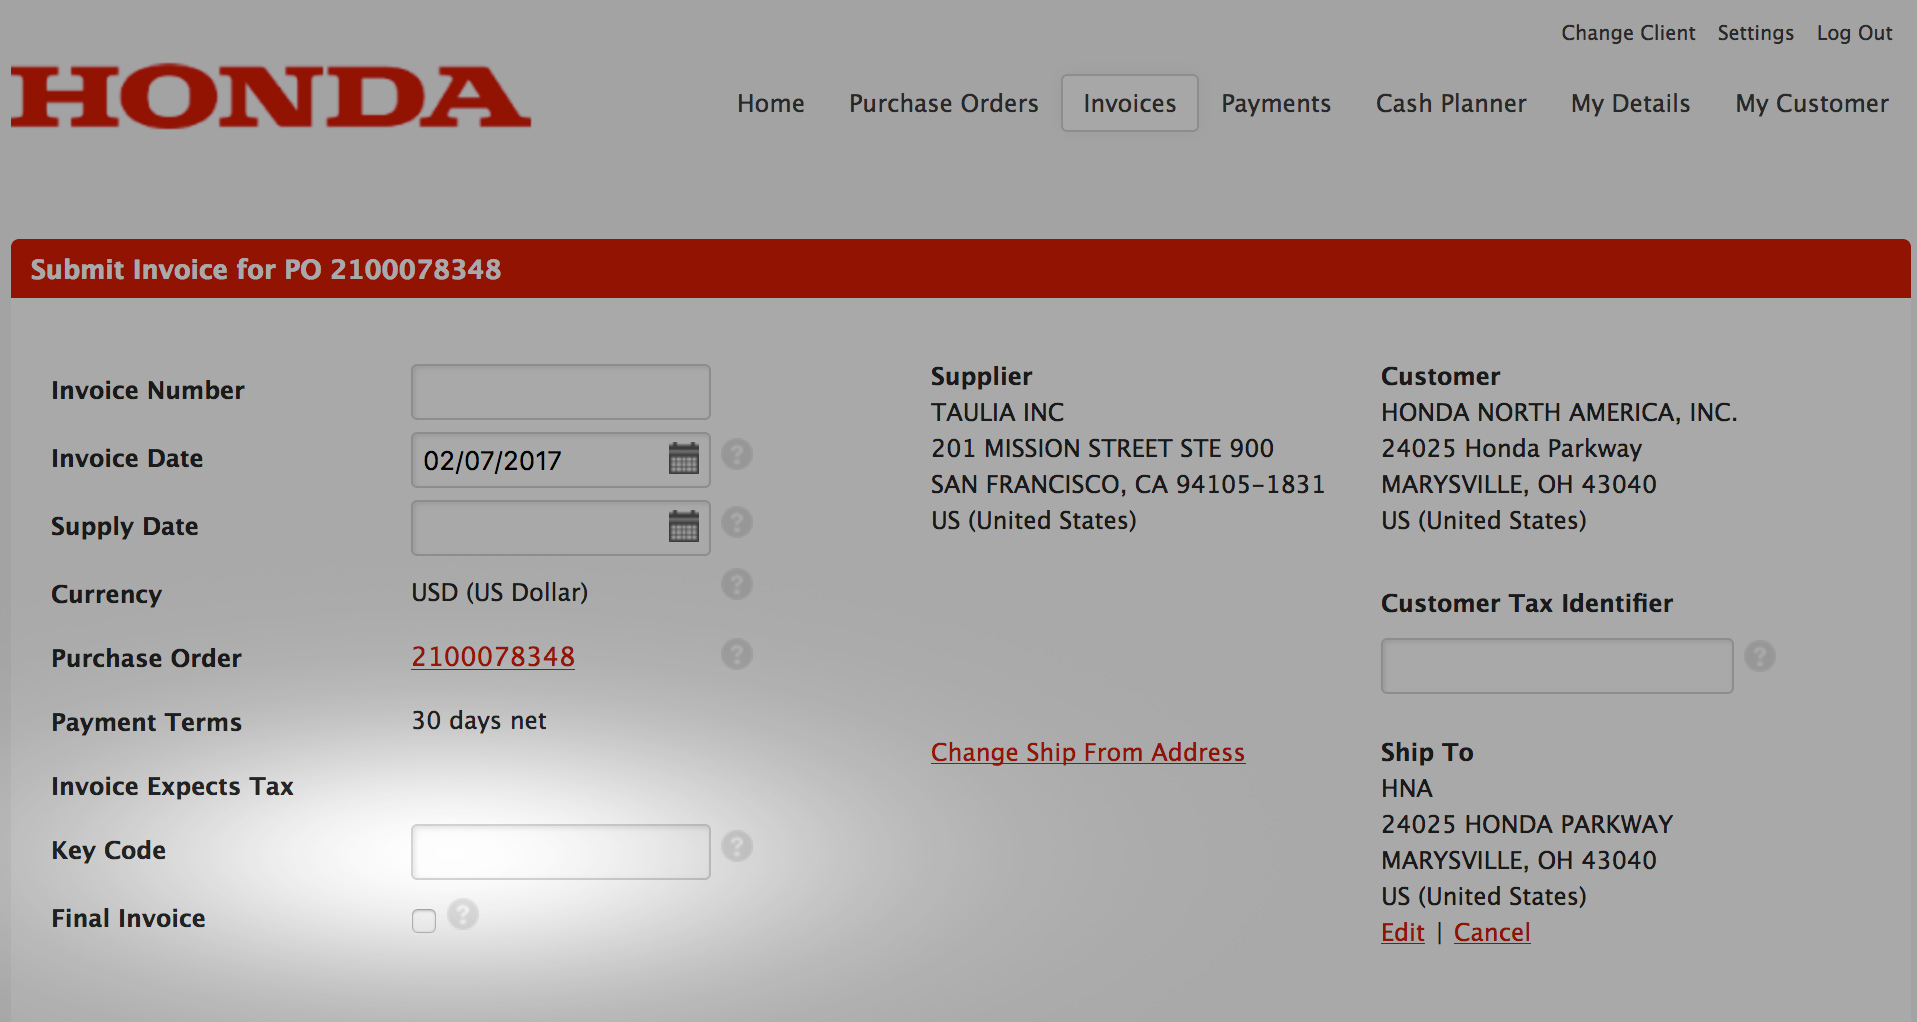
Task: Click help icon beside Key Code
Action: (737, 847)
